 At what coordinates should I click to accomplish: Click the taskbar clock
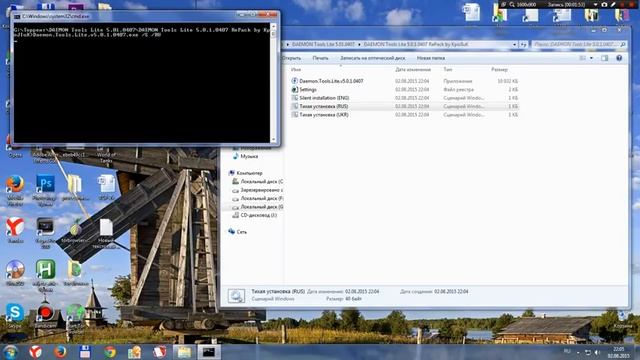pyautogui.click(x=618, y=353)
